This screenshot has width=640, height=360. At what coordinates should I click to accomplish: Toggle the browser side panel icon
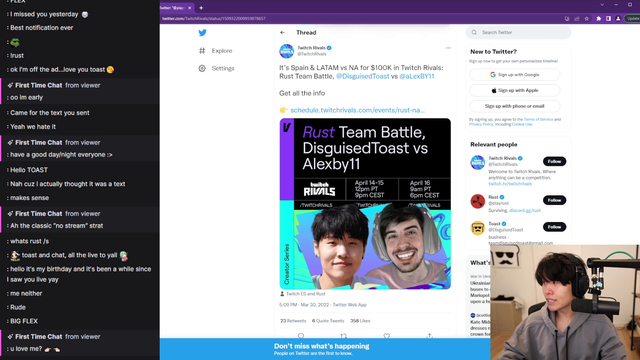[x=608, y=18]
